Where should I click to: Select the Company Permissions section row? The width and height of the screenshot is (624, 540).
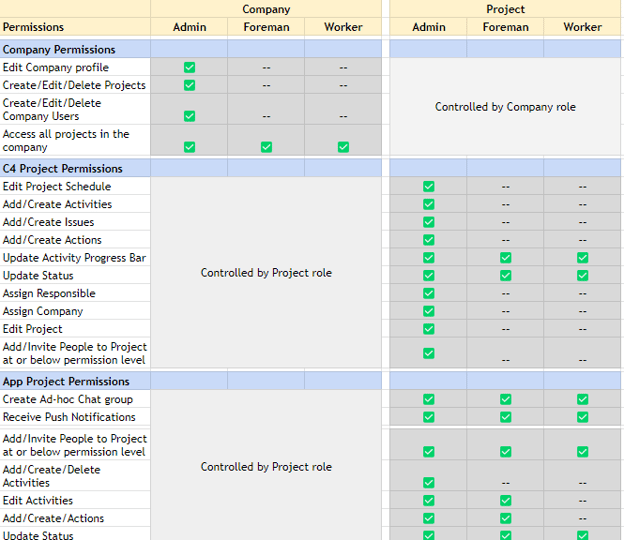[x=59, y=49]
